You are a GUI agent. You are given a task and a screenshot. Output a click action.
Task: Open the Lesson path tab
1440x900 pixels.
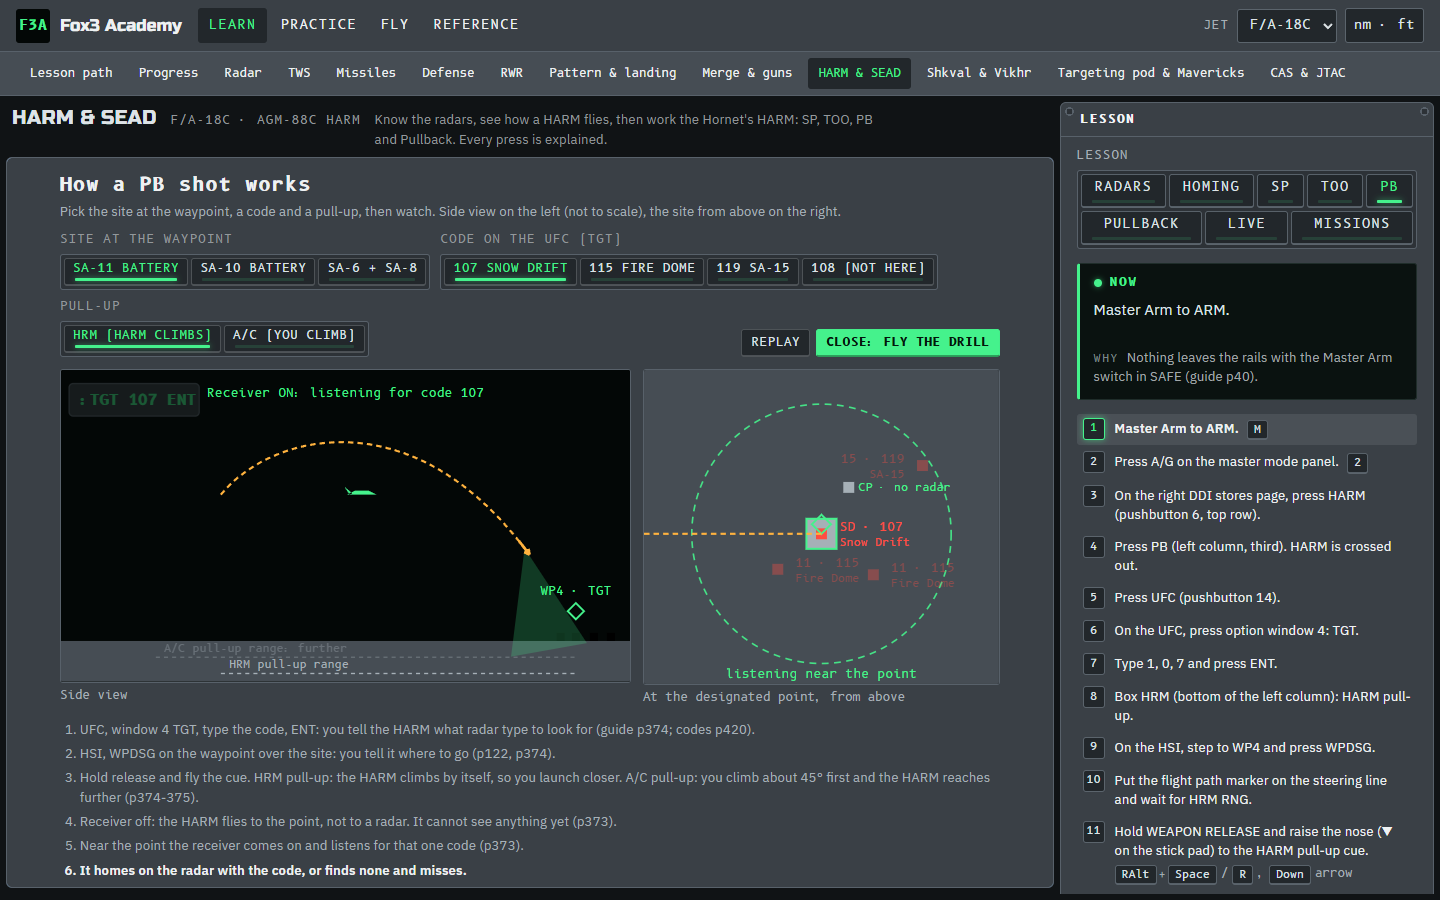(x=71, y=73)
